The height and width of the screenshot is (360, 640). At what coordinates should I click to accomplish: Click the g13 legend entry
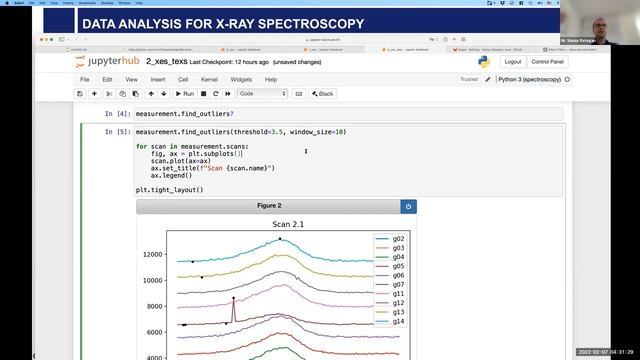[x=390, y=312]
